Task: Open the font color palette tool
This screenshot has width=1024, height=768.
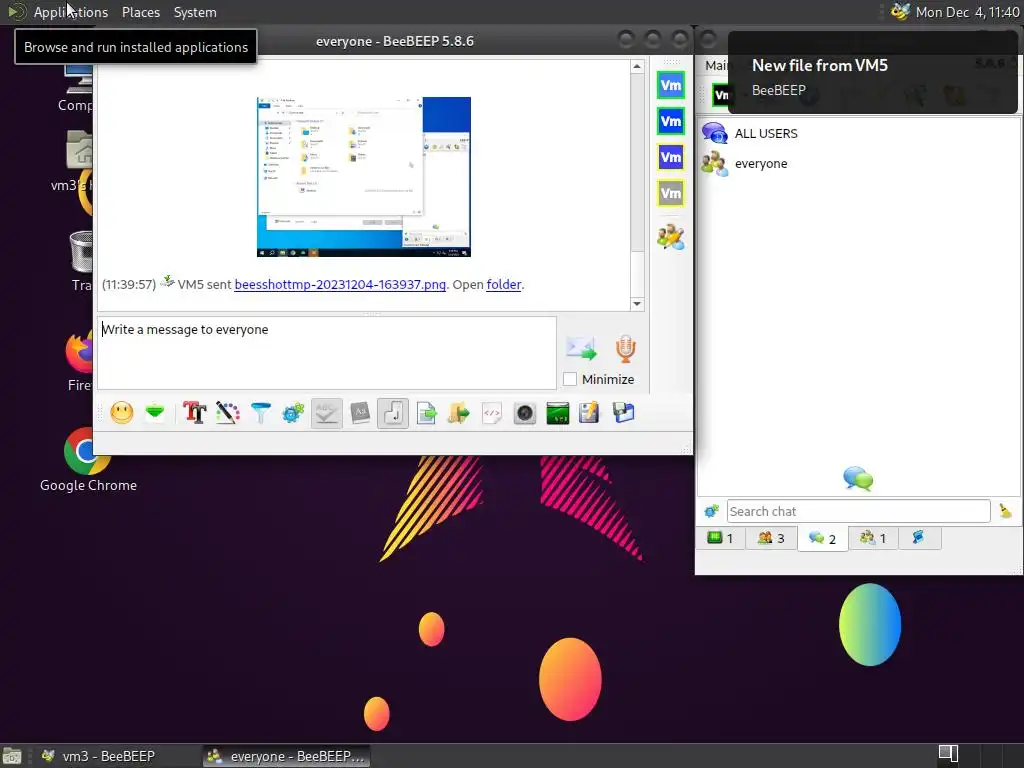Action: click(x=227, y=413)
